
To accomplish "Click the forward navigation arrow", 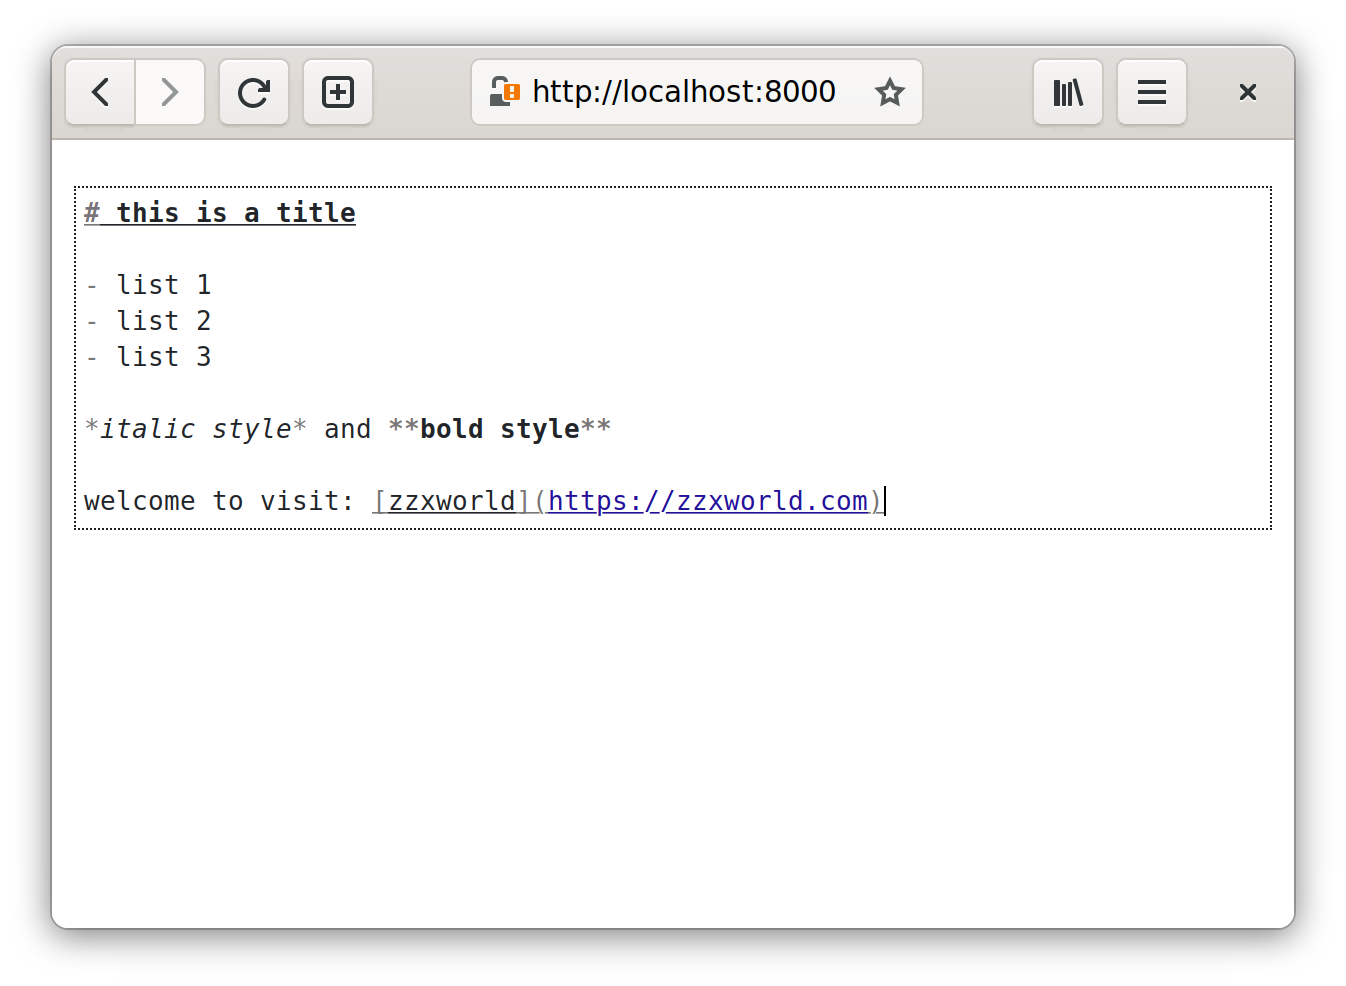I will (170, 92).
